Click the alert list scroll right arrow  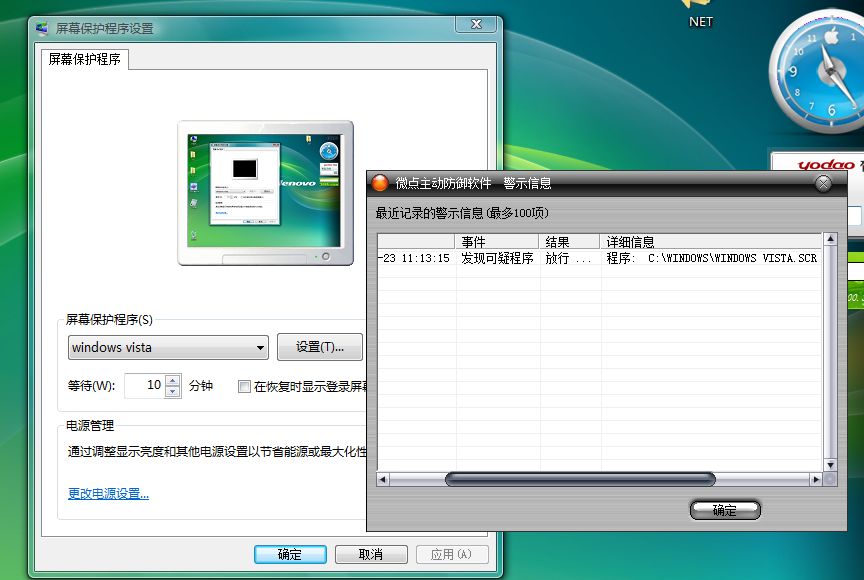(x=816, y=480)
